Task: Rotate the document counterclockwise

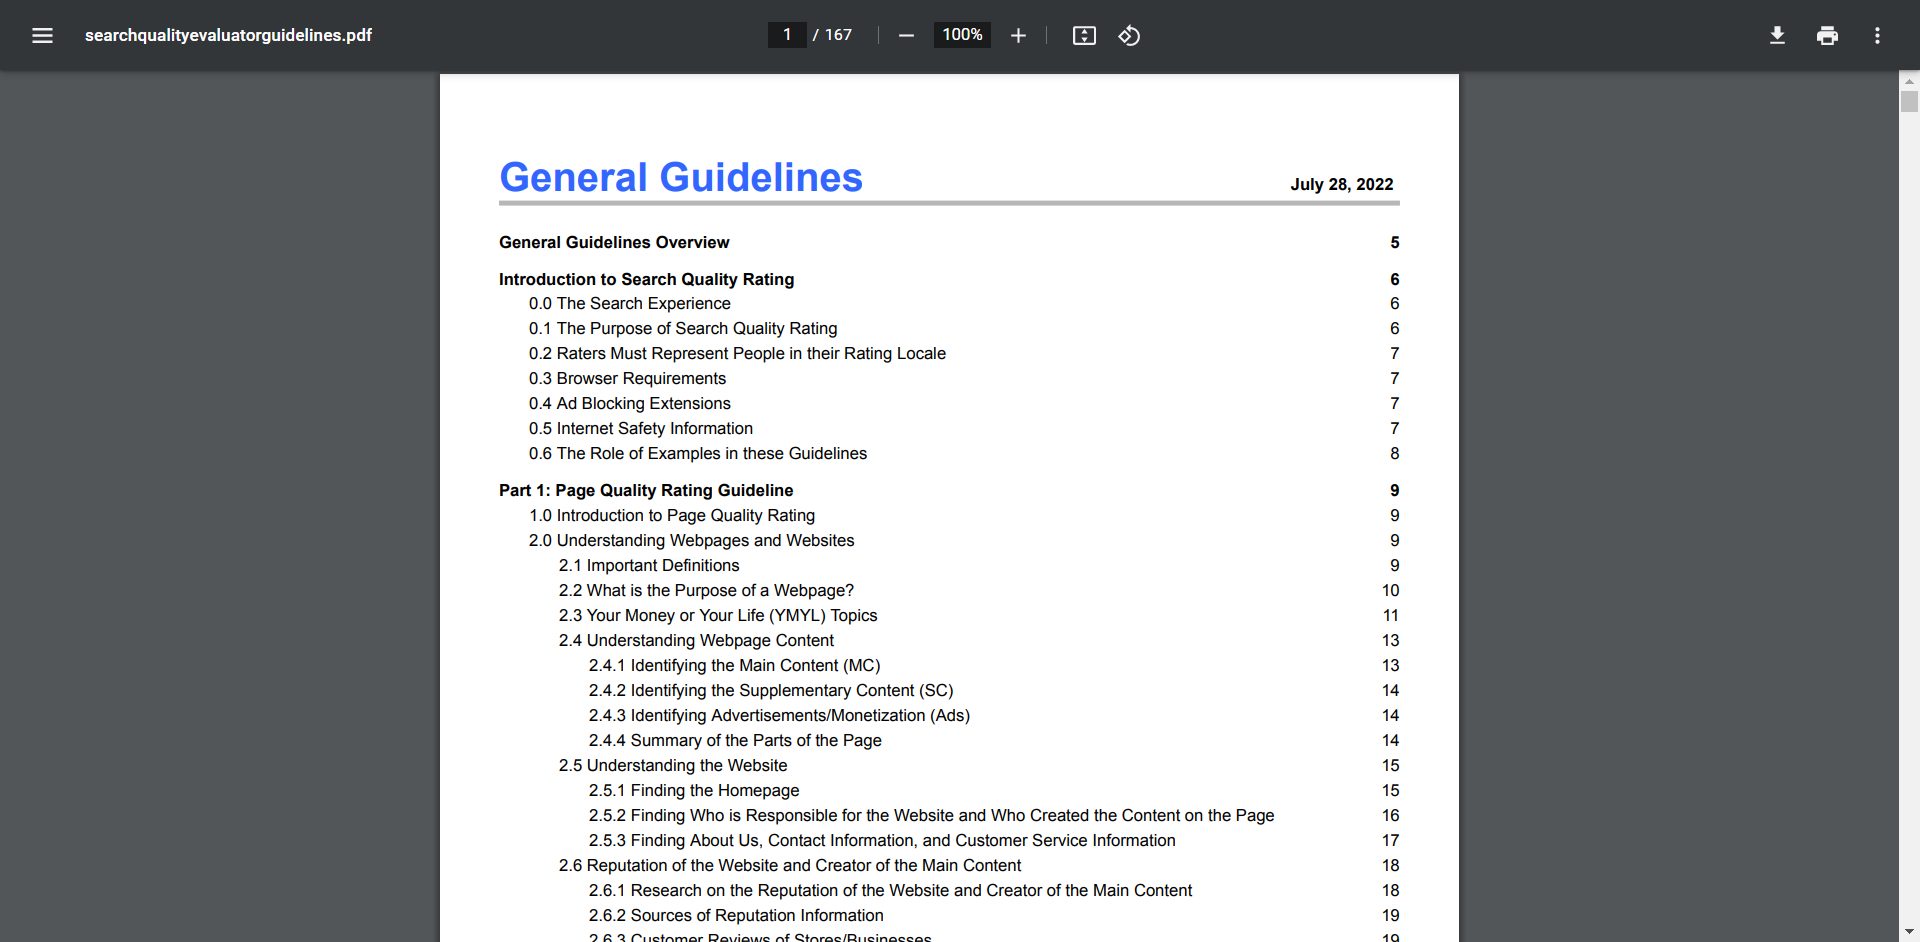Action: pyautogui.click(x=1129, y=36)
